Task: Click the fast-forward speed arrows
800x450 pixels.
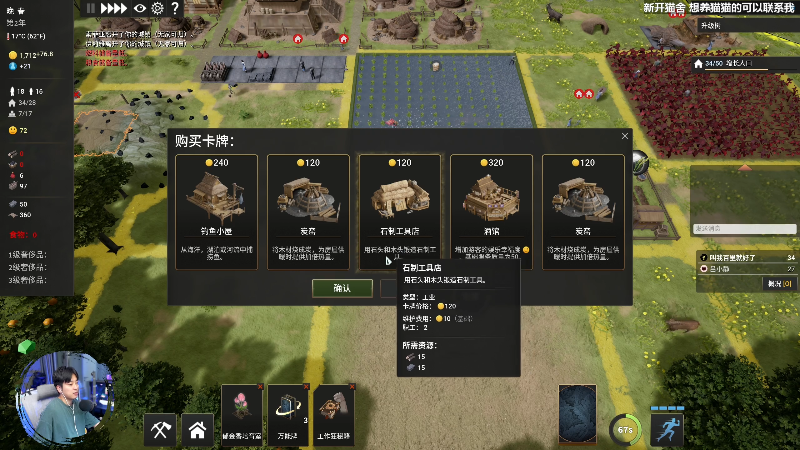Action: pyautogui.click(x=114, y=8)
